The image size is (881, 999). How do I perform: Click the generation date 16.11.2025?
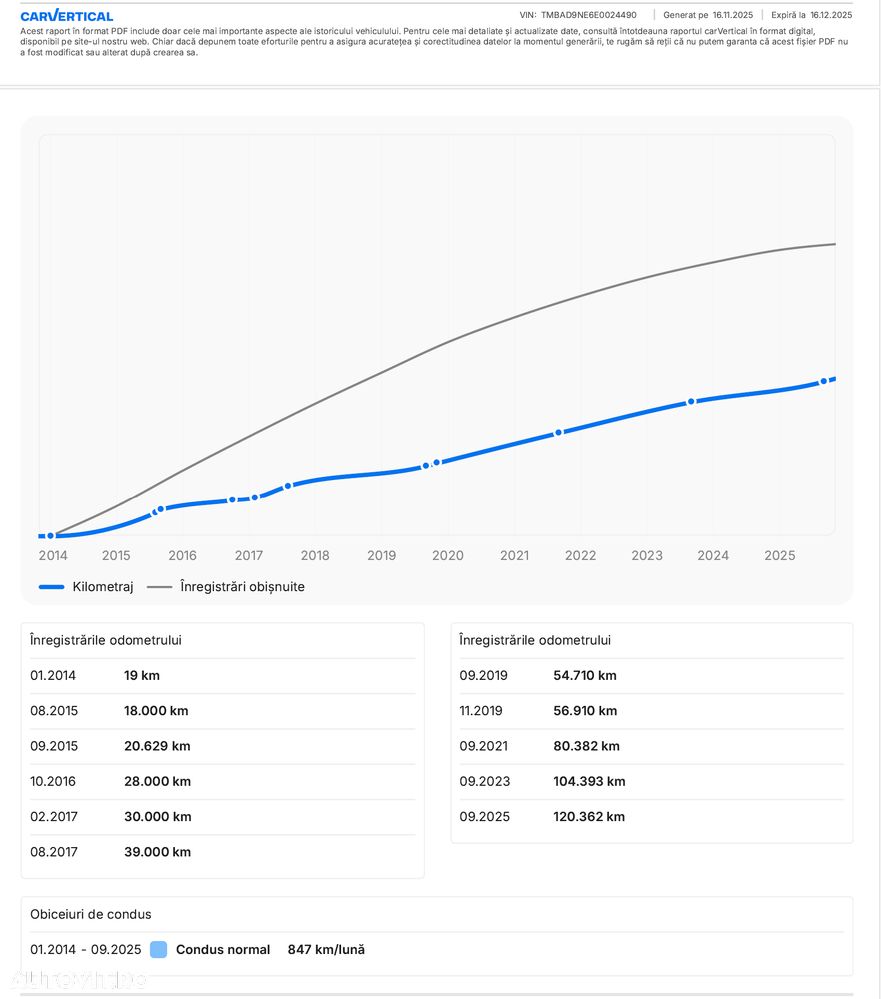point(733,15)
